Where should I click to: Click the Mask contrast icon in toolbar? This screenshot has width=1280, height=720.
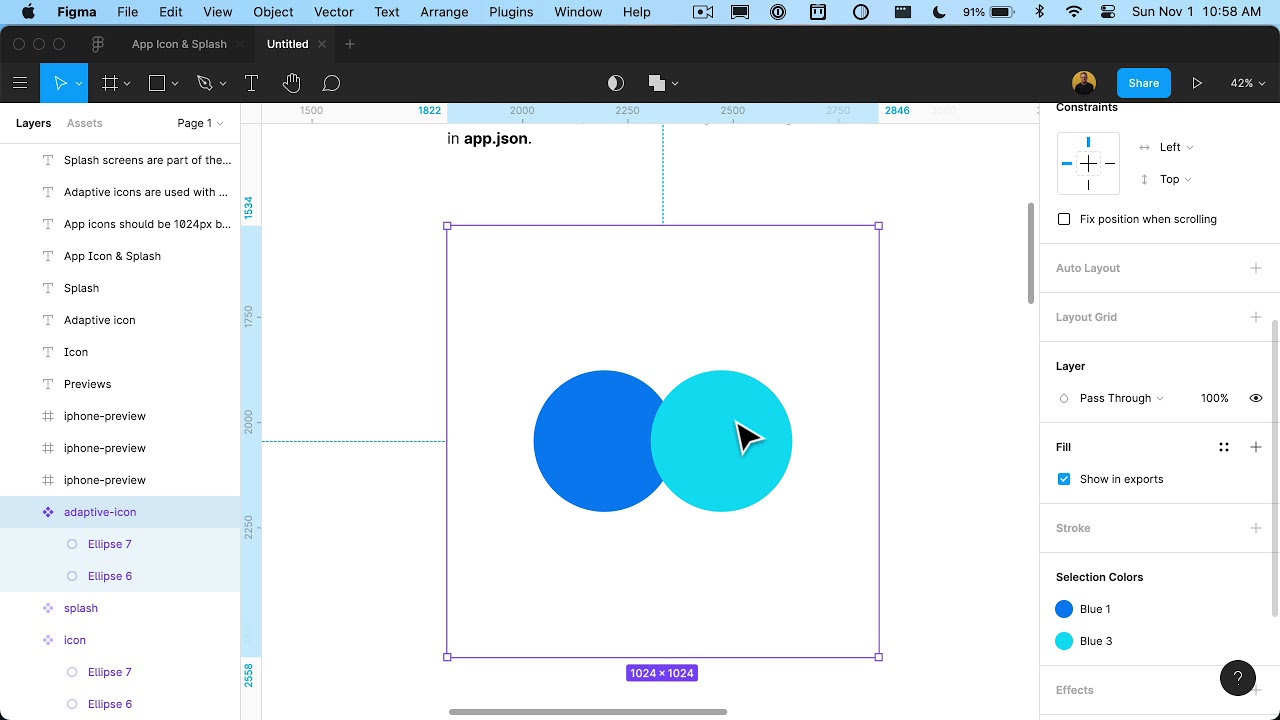pos(616,83)
